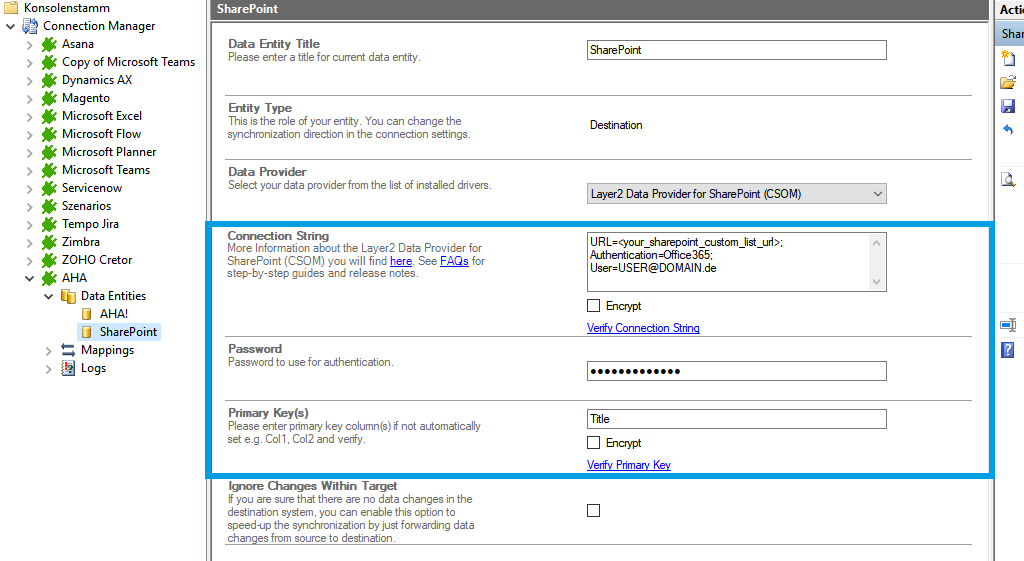Click the connection string scrollbar down arrow
This screenshot has height=561, width=1024.
pyautogui.click(x=878, y=283)
